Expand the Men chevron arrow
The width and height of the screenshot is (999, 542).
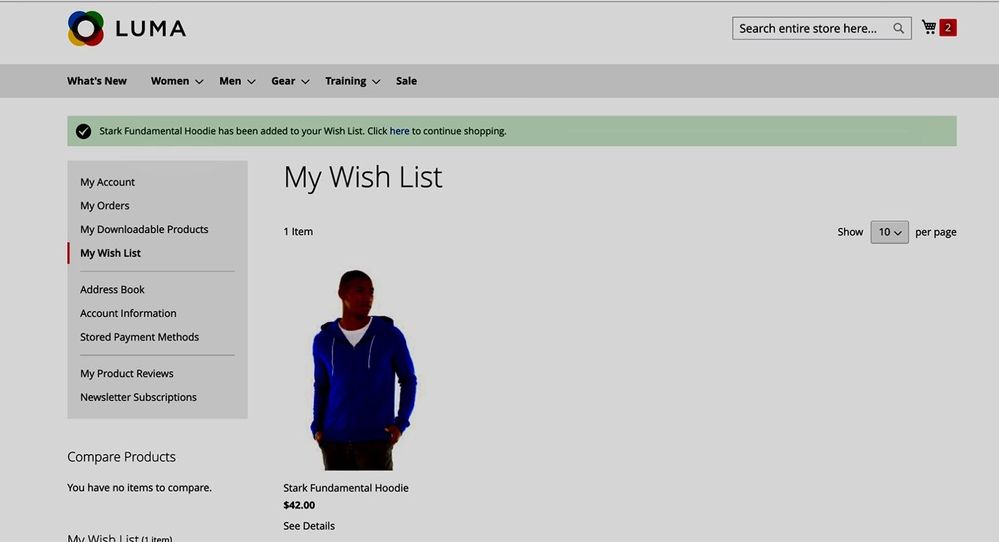(251, 82)
